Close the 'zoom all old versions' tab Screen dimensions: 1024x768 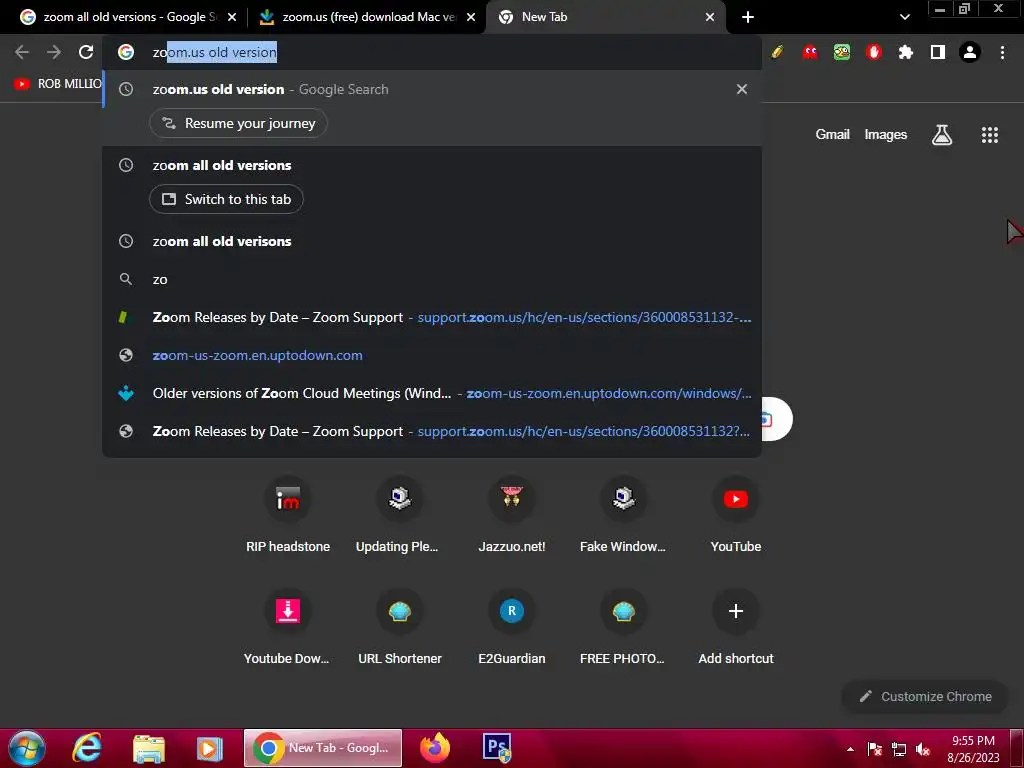pos(232,17)
